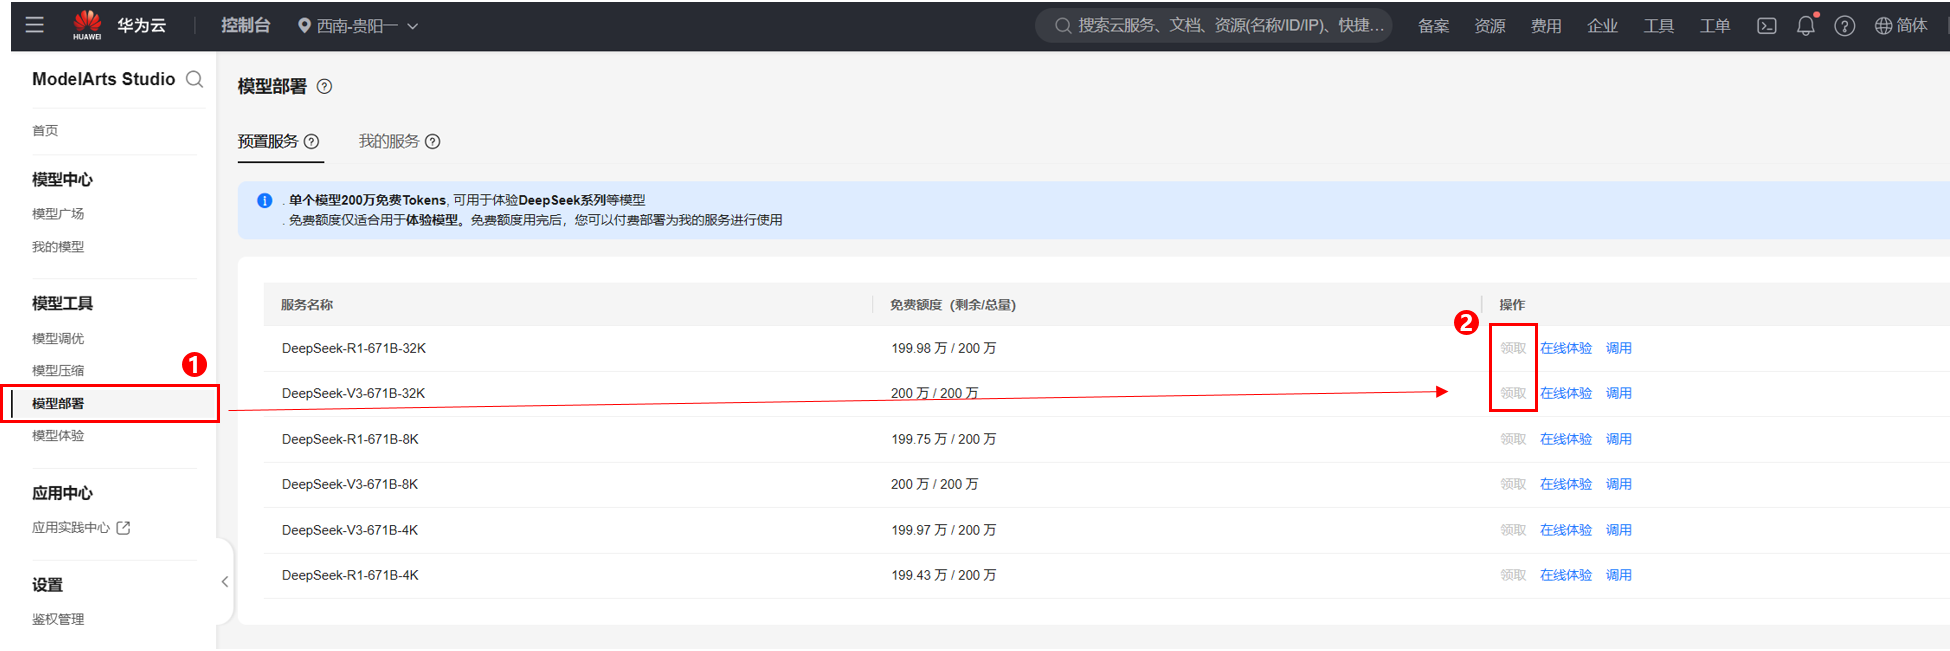
Task: Click 调用 for DeepSeek-V3-671B-4K
Action: [1619, 531]
